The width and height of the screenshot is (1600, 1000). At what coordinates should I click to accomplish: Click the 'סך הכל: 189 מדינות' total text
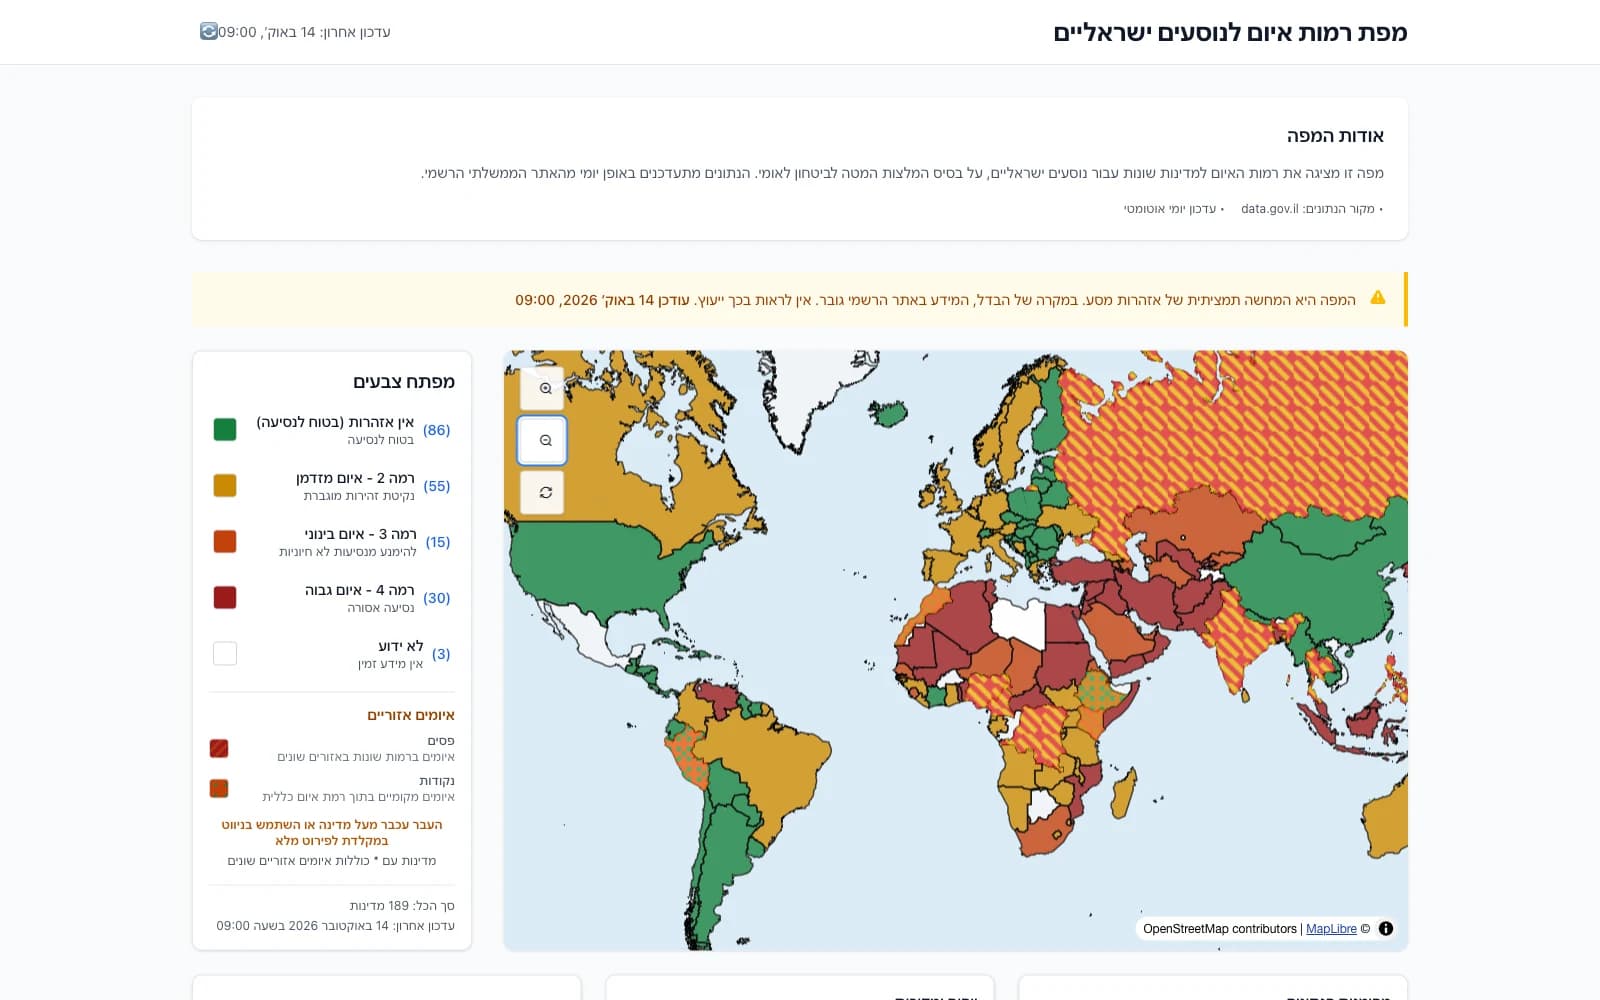click(402, 906)
